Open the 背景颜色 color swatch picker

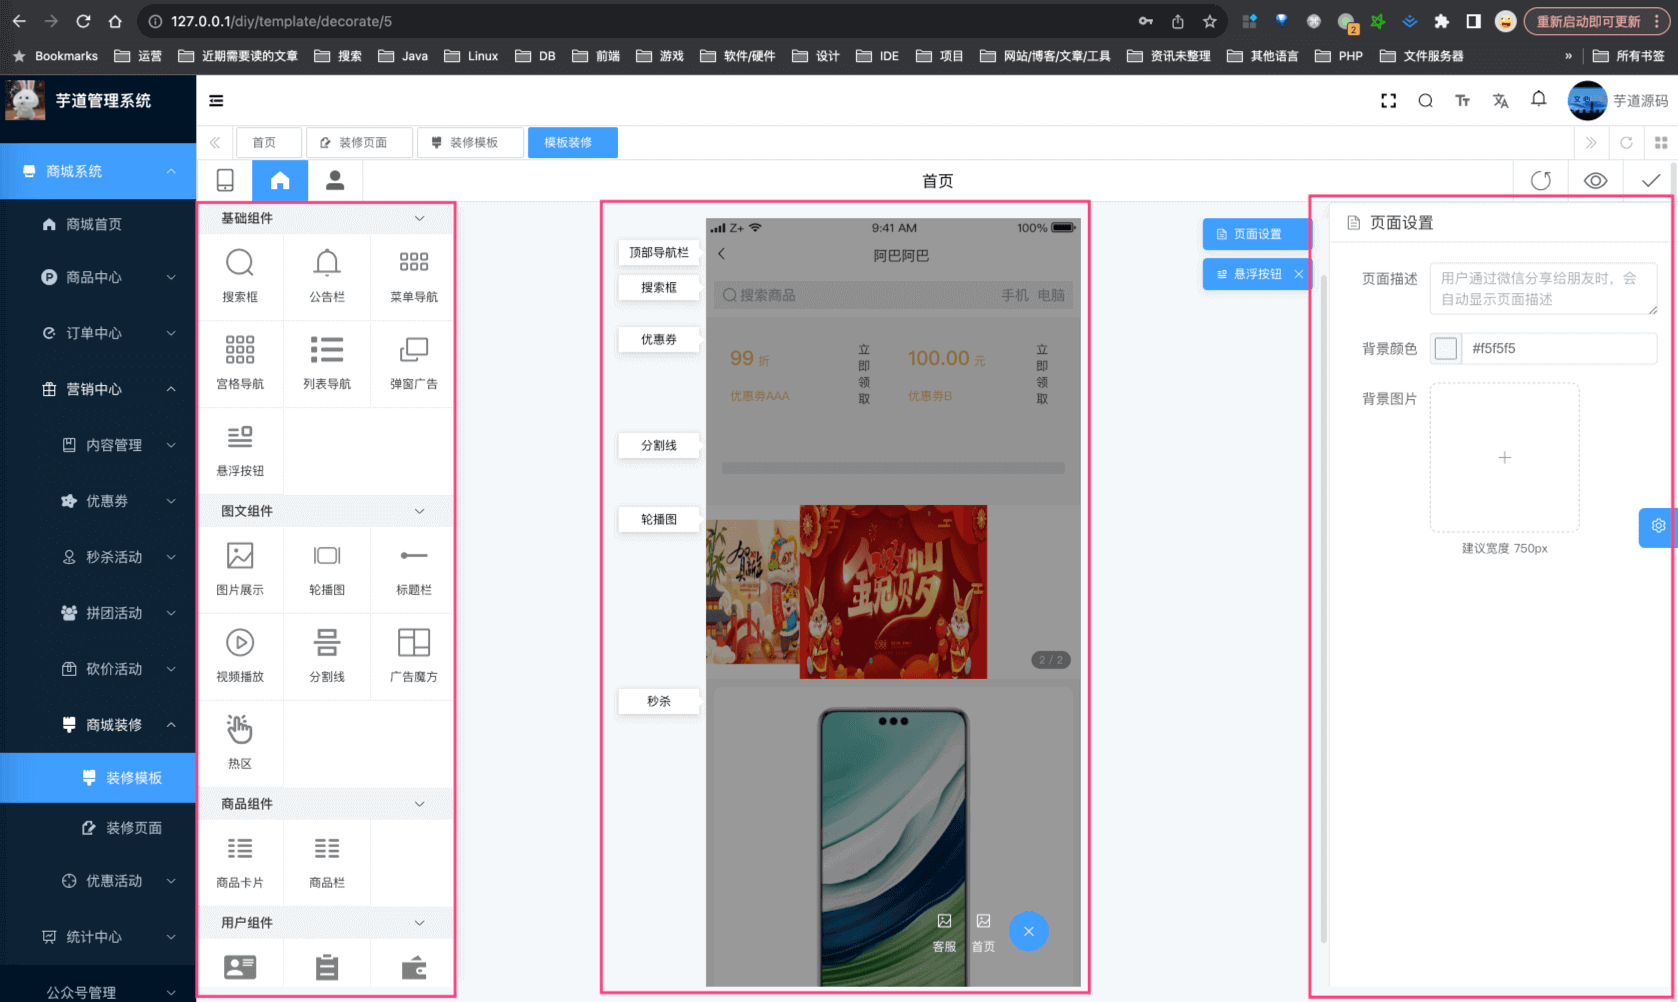[x=1445, y=349]
